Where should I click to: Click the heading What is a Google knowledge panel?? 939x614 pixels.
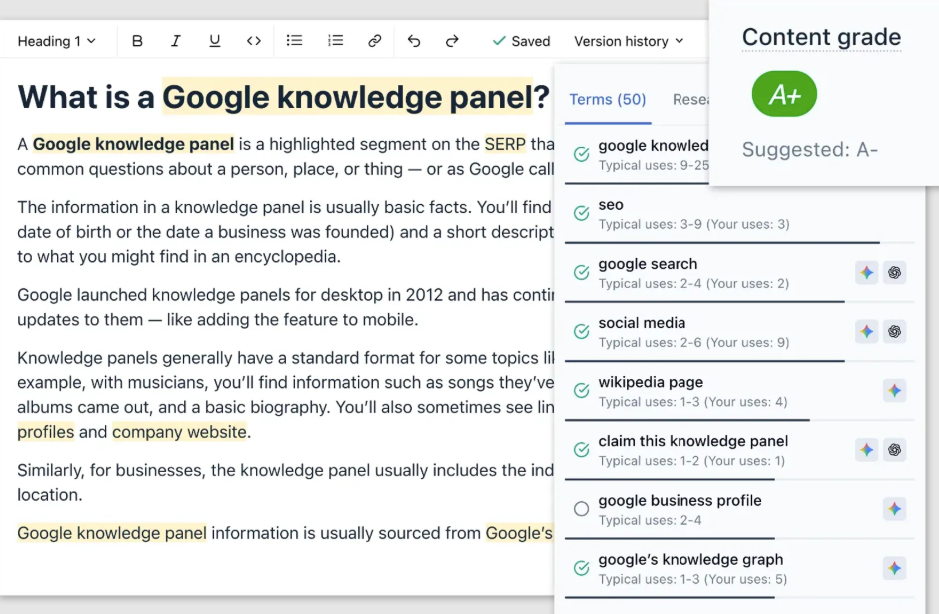coord(283,96)
